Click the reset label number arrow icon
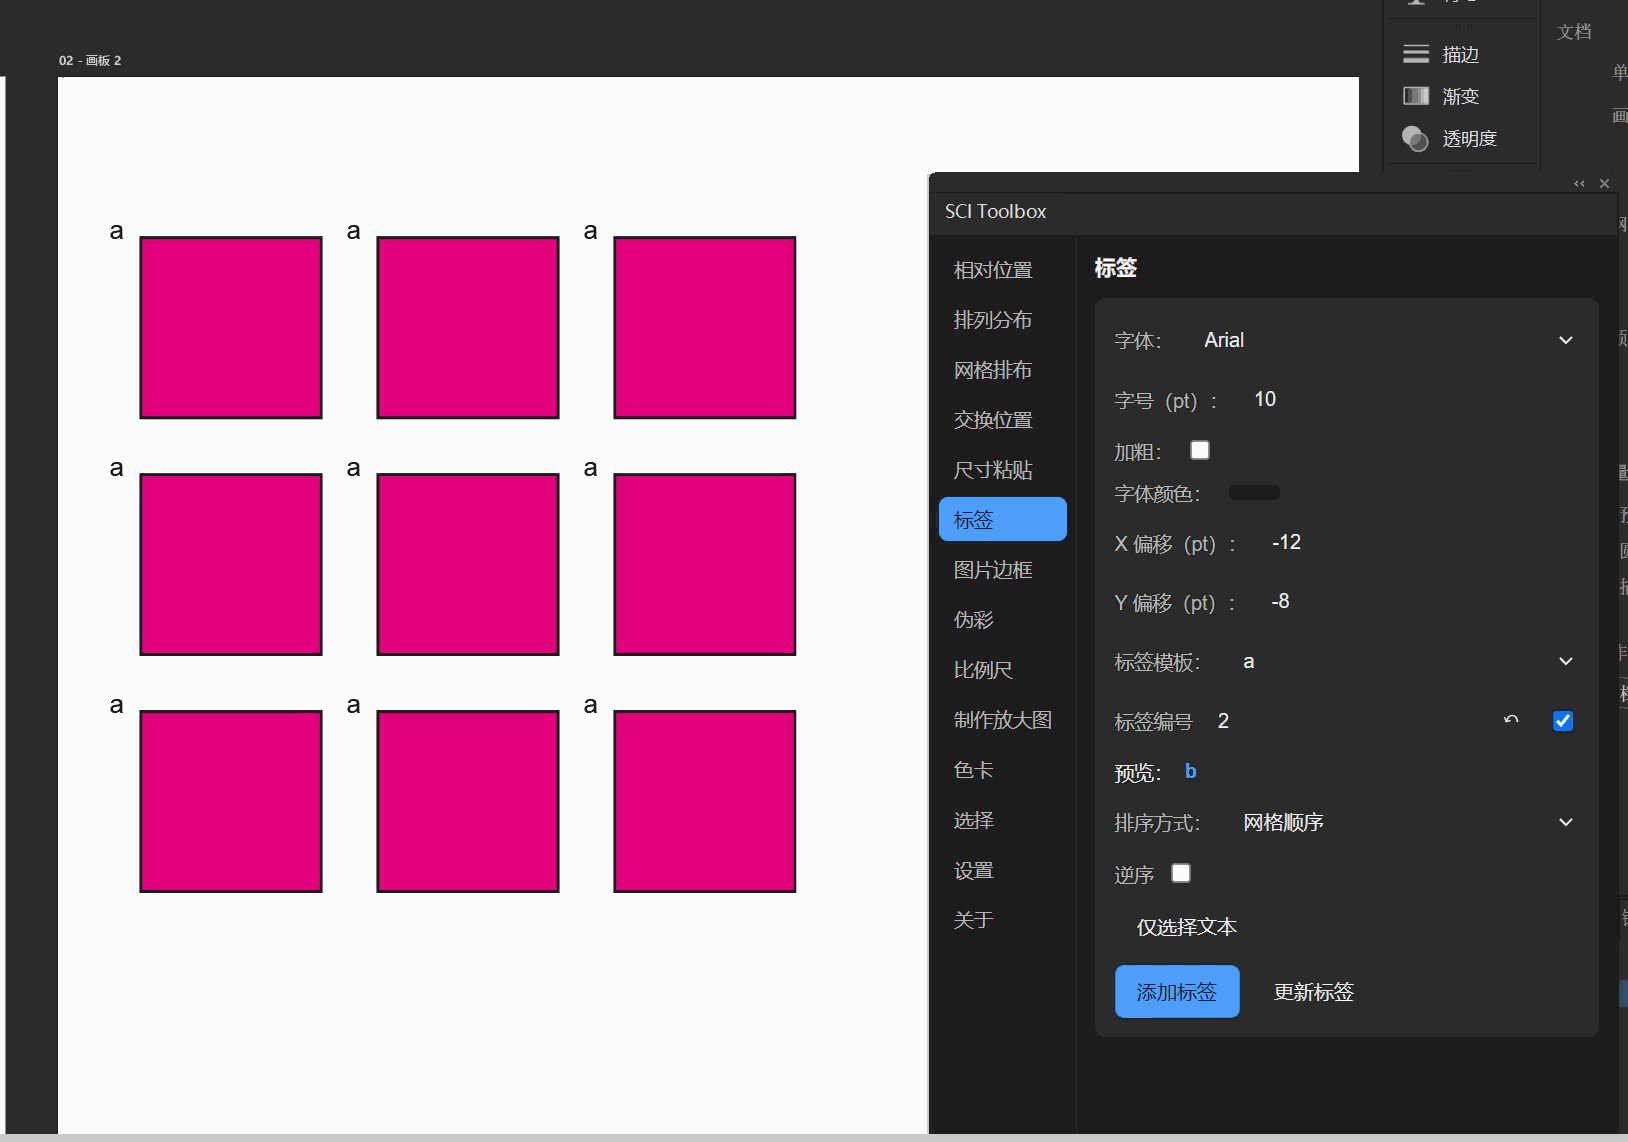Screen dimensions: 1628x1142 click(x=1511, y=720)
